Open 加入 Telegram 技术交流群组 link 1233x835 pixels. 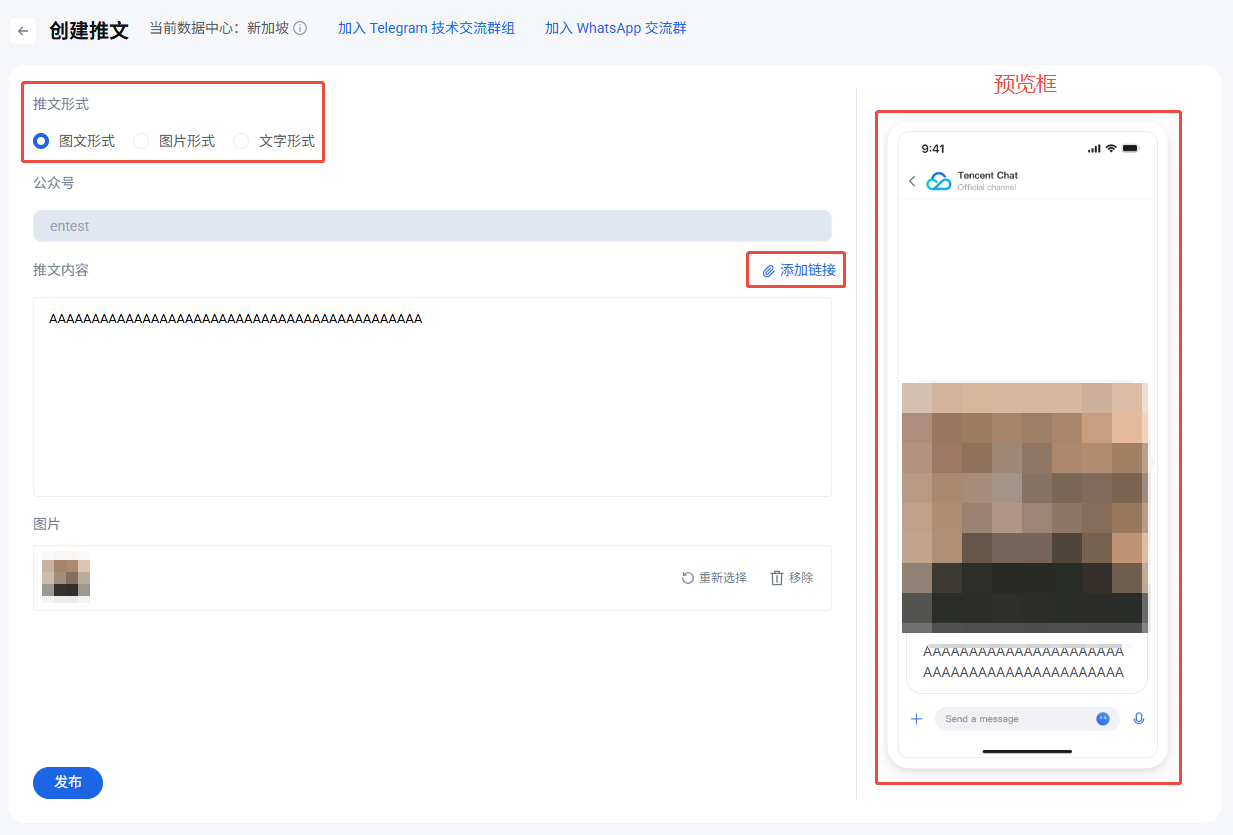pyautogui.click(x=426, y=28)
